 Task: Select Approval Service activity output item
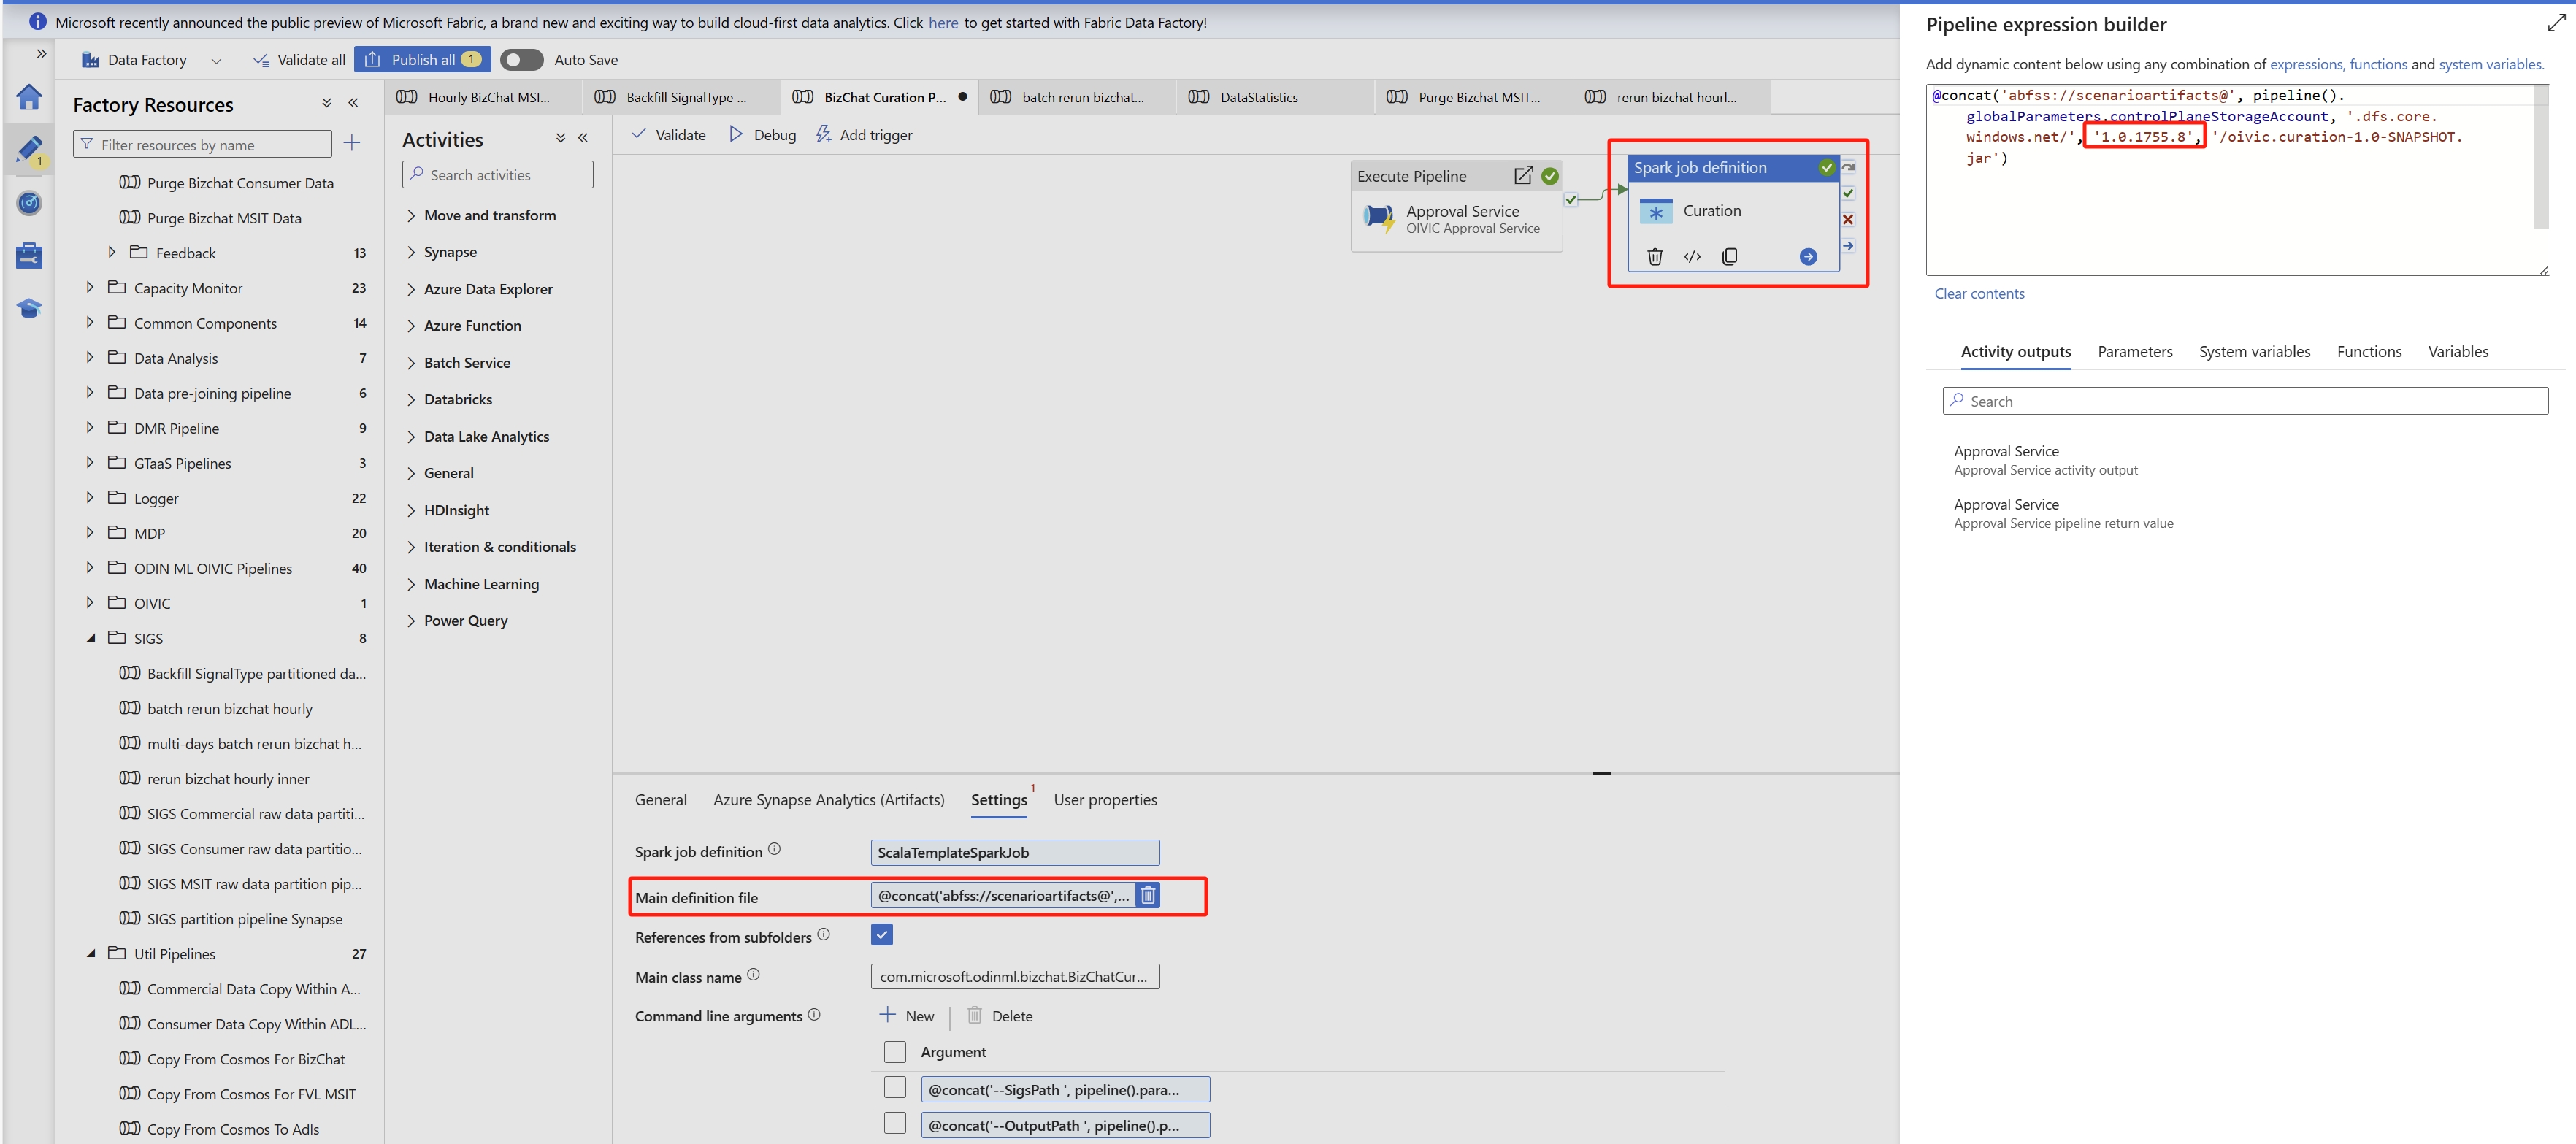[x=2045, y=460]
